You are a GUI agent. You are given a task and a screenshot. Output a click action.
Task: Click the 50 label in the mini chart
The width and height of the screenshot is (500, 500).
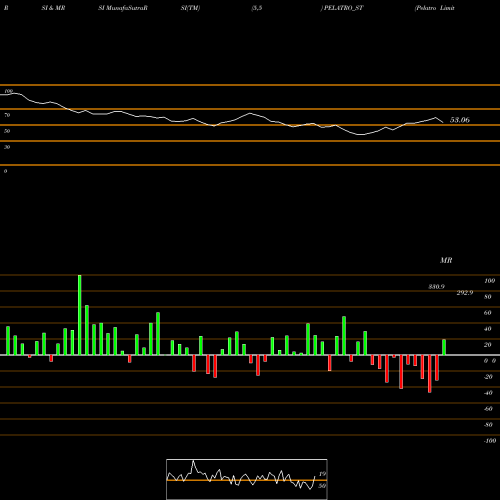322,486
